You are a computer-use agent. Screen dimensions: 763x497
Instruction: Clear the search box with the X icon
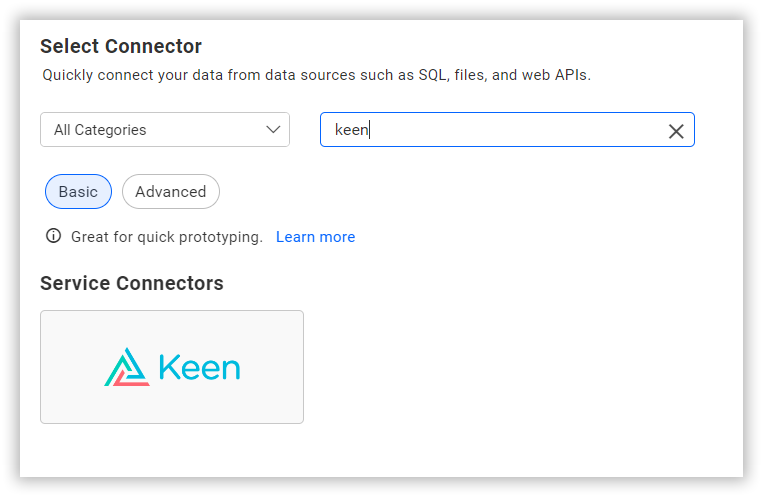676,131
